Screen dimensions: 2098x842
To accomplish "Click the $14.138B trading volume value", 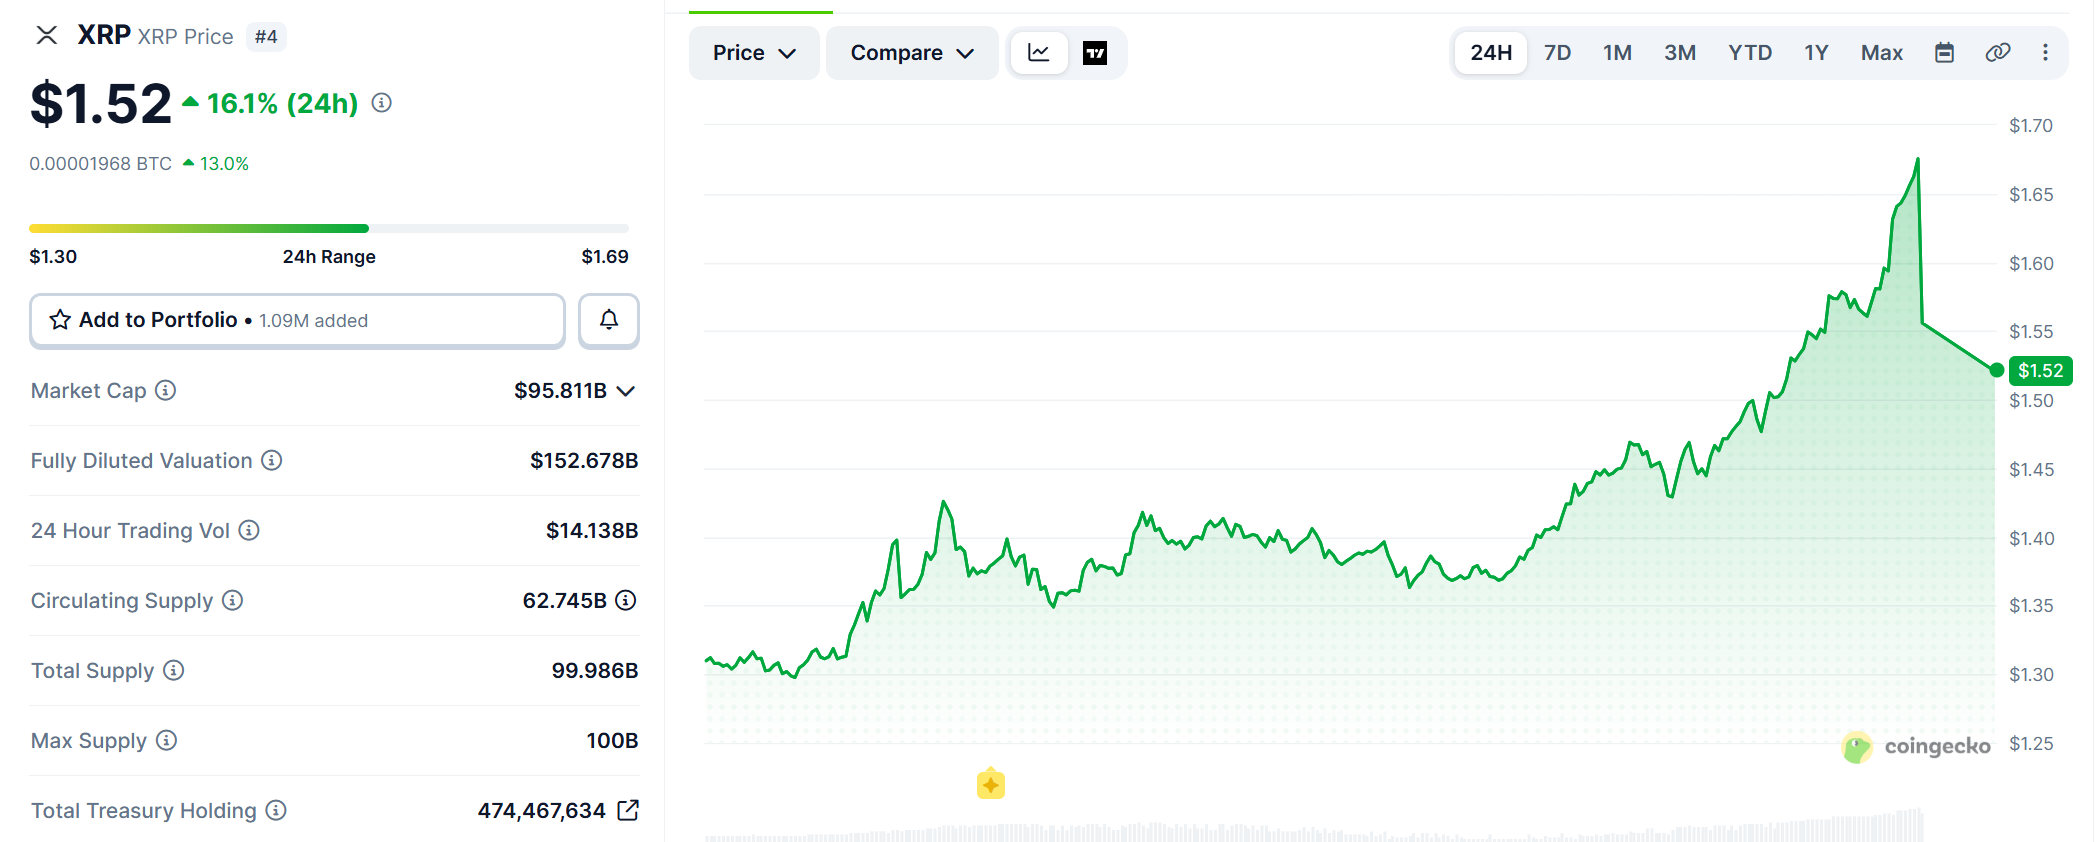I will point(592,531).
